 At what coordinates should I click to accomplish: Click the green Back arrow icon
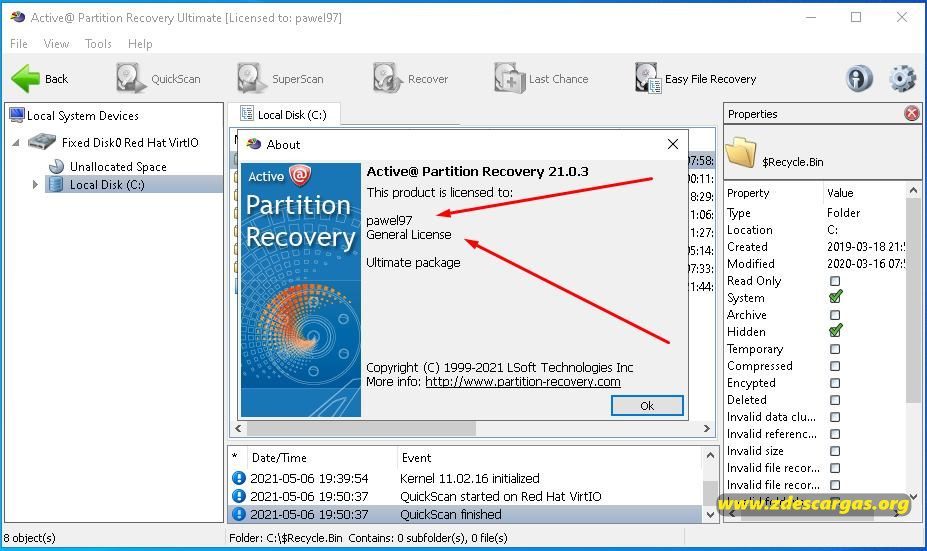click(x=25, y=79)
